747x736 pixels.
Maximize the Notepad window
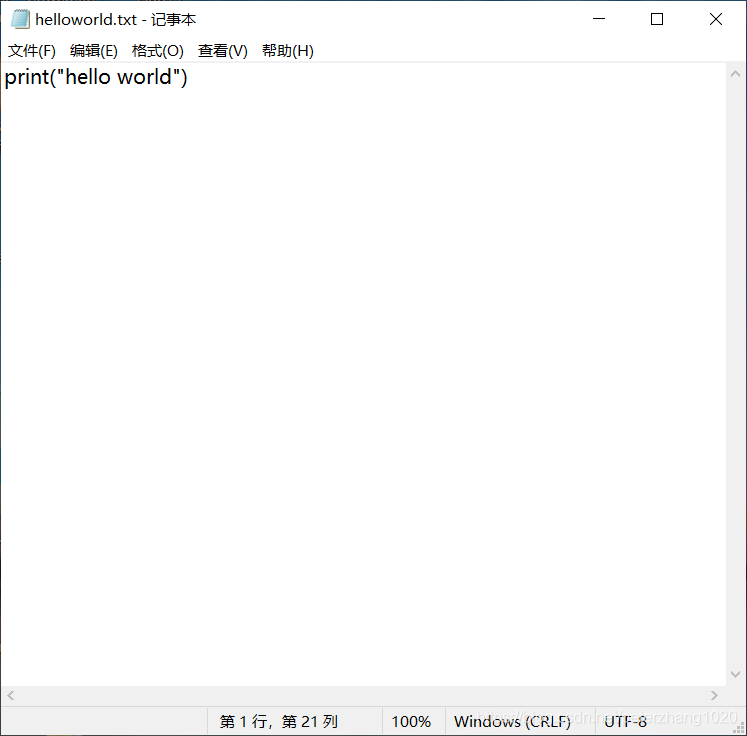[x=657, y=19]
